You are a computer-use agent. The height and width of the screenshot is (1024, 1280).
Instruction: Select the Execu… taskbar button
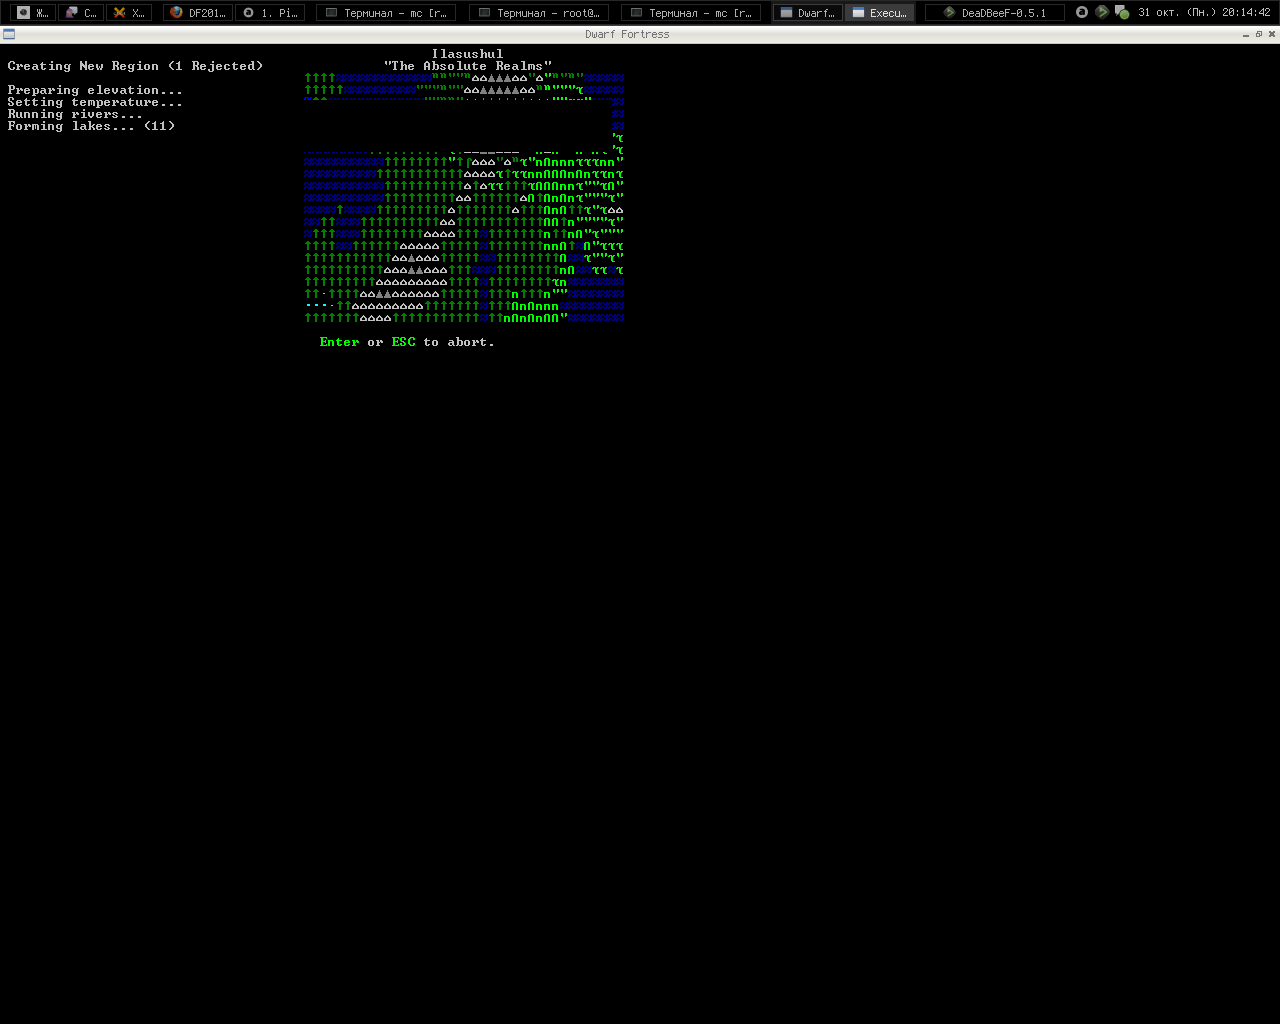(879, 13)
